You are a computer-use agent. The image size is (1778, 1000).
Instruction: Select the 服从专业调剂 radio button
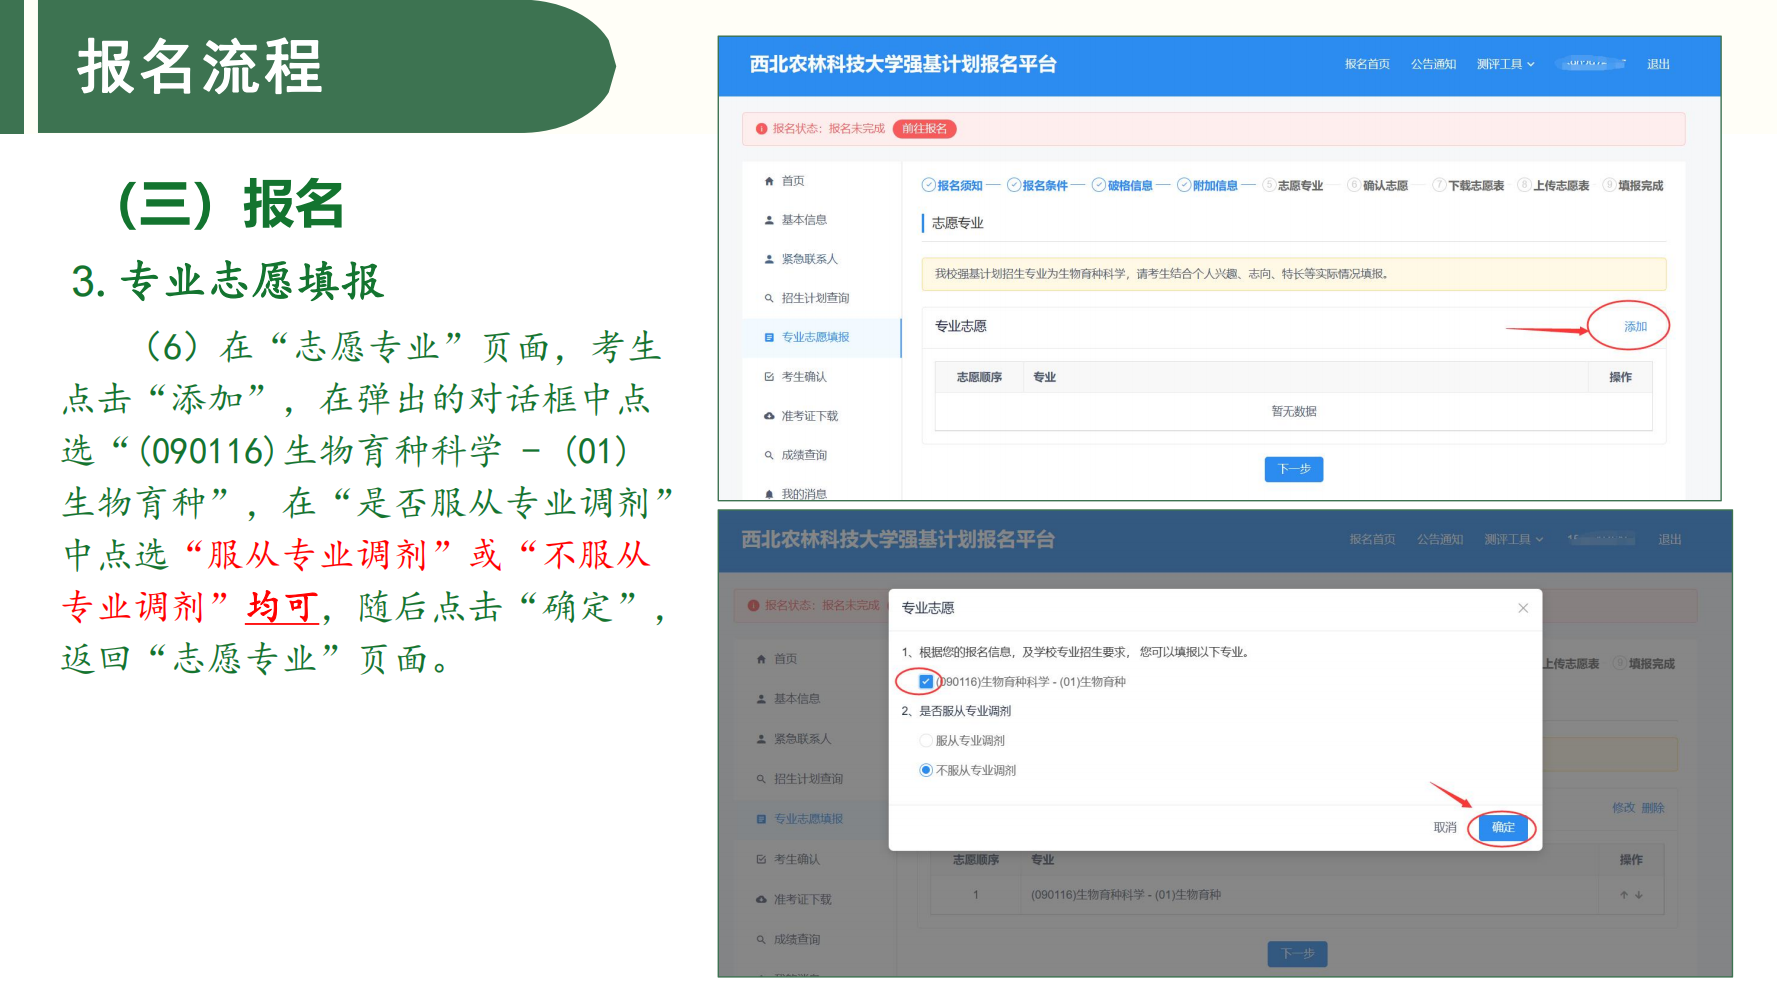(925, 741)
